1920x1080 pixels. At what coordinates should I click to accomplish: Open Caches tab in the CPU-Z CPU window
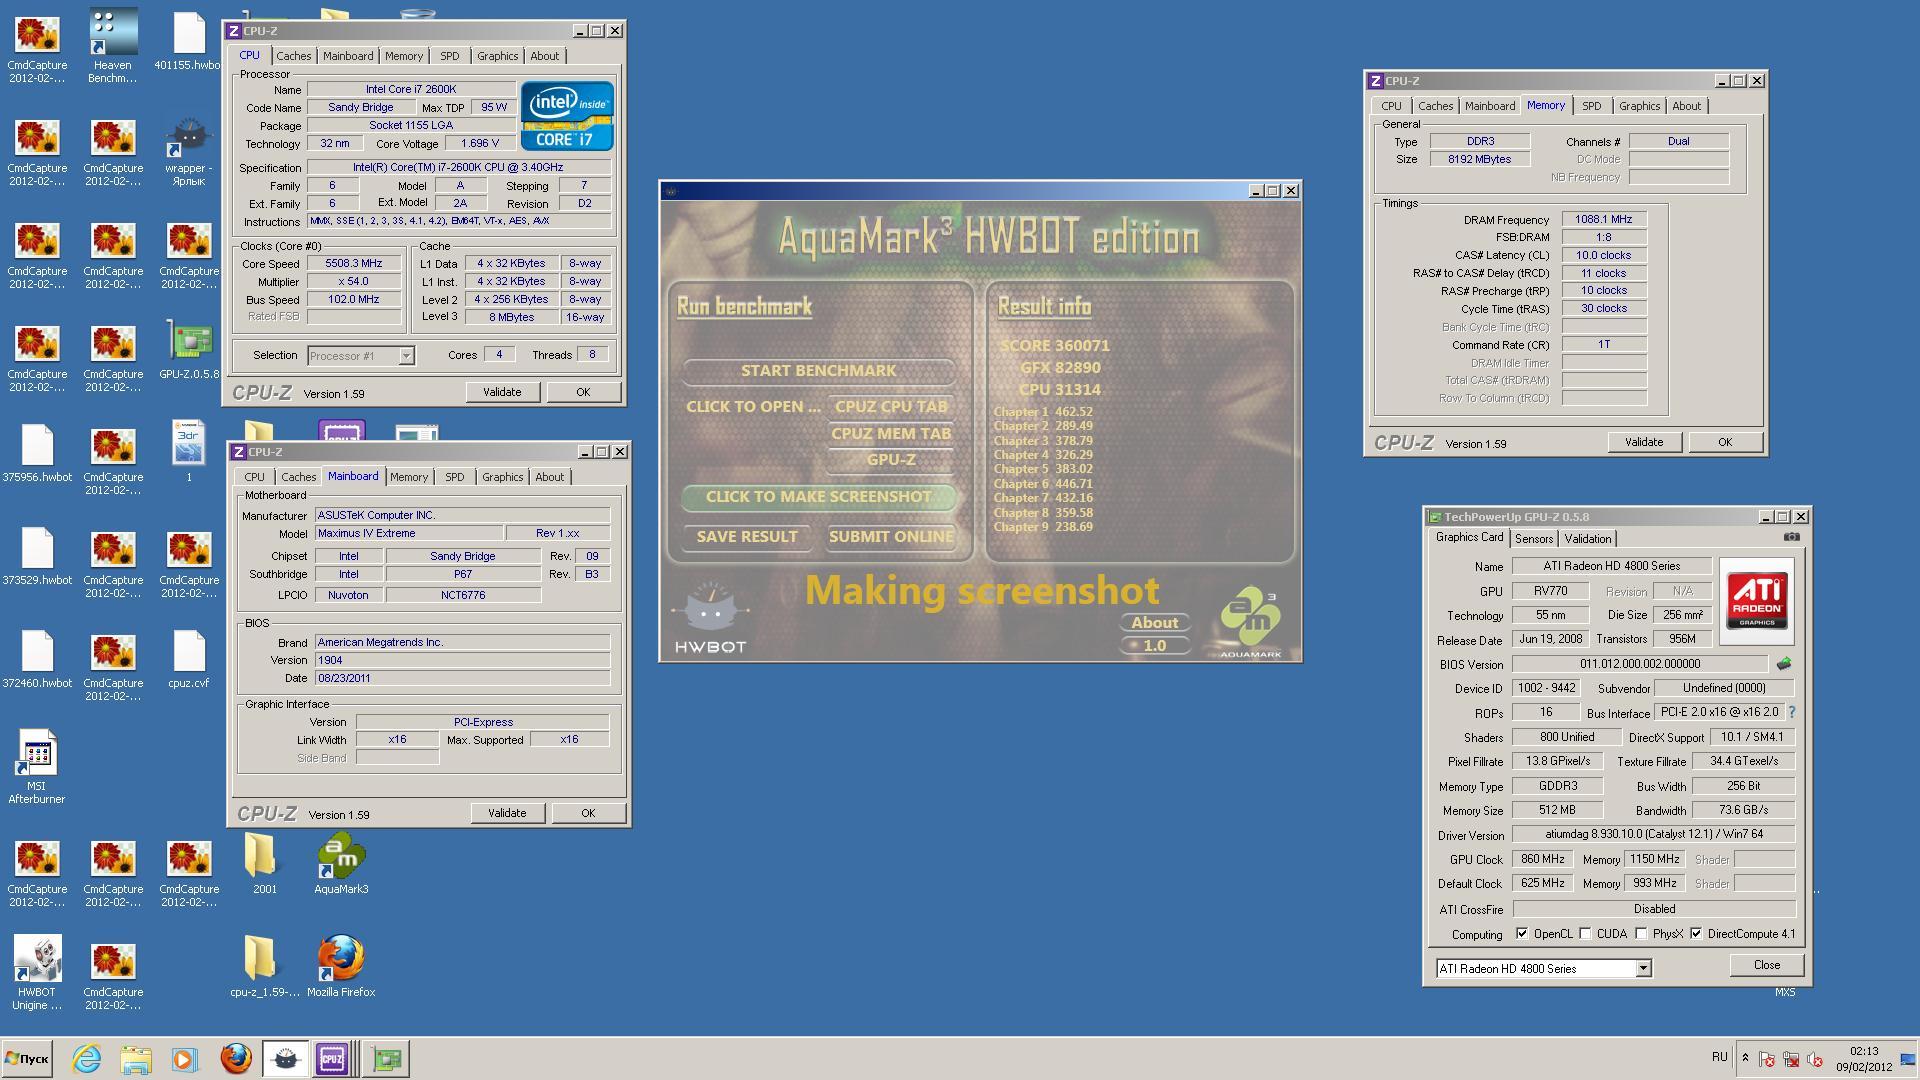pos(294,56)
